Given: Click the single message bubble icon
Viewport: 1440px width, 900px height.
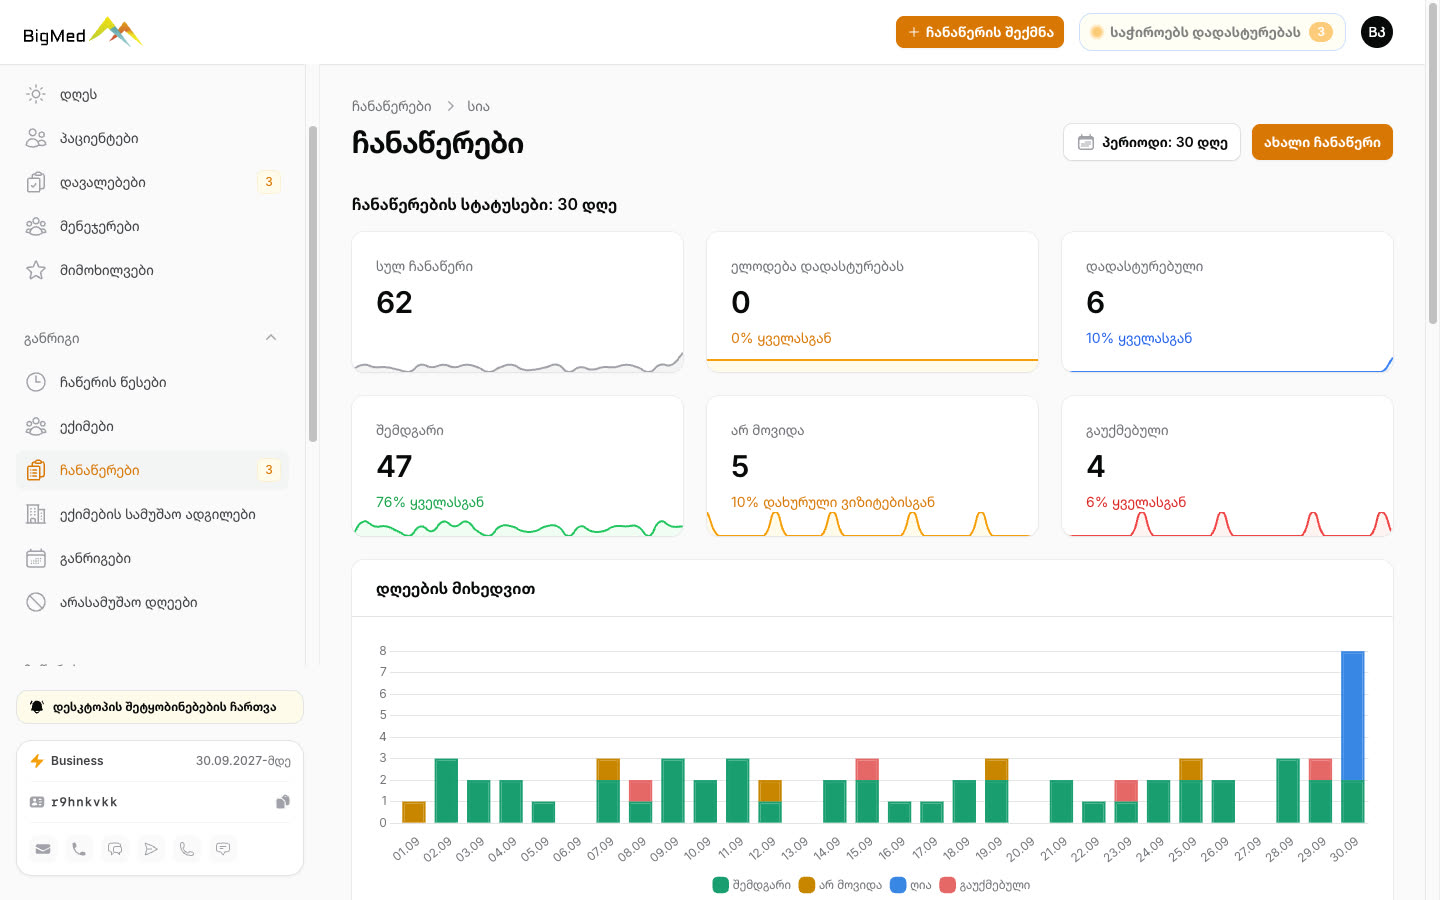Looking at the screenshot, I should coord(223,849).
